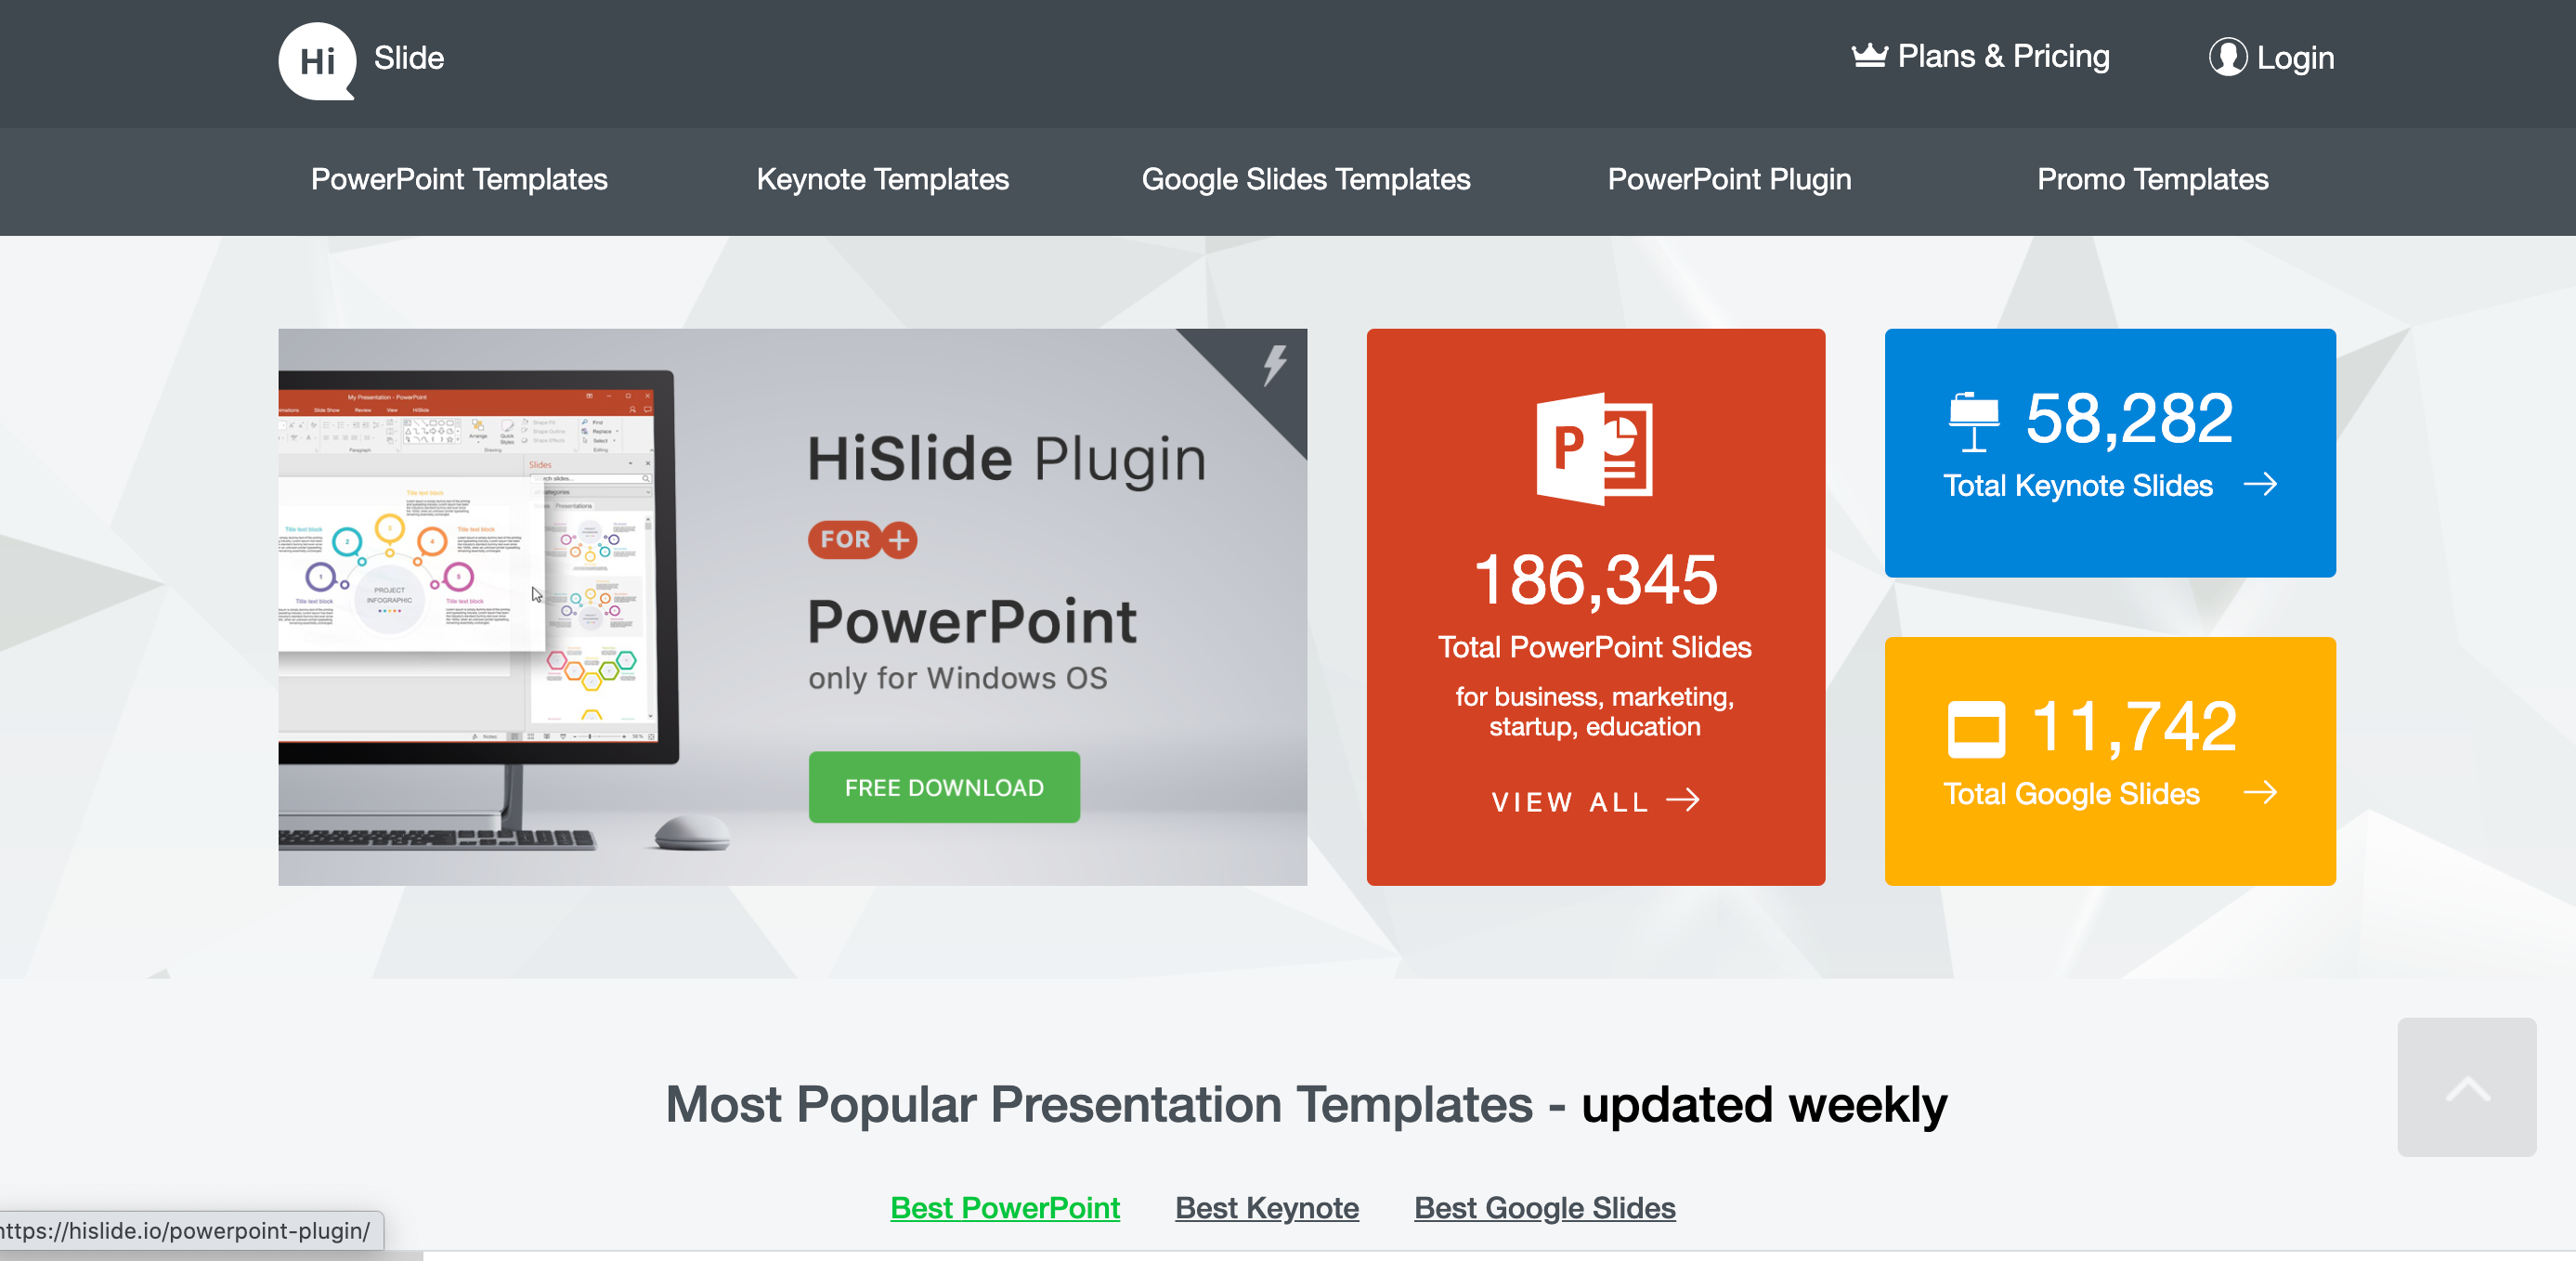Click the Keynote podium icon in blue card
Screen dimensions: 2576x1261
tap(1973, 422)
